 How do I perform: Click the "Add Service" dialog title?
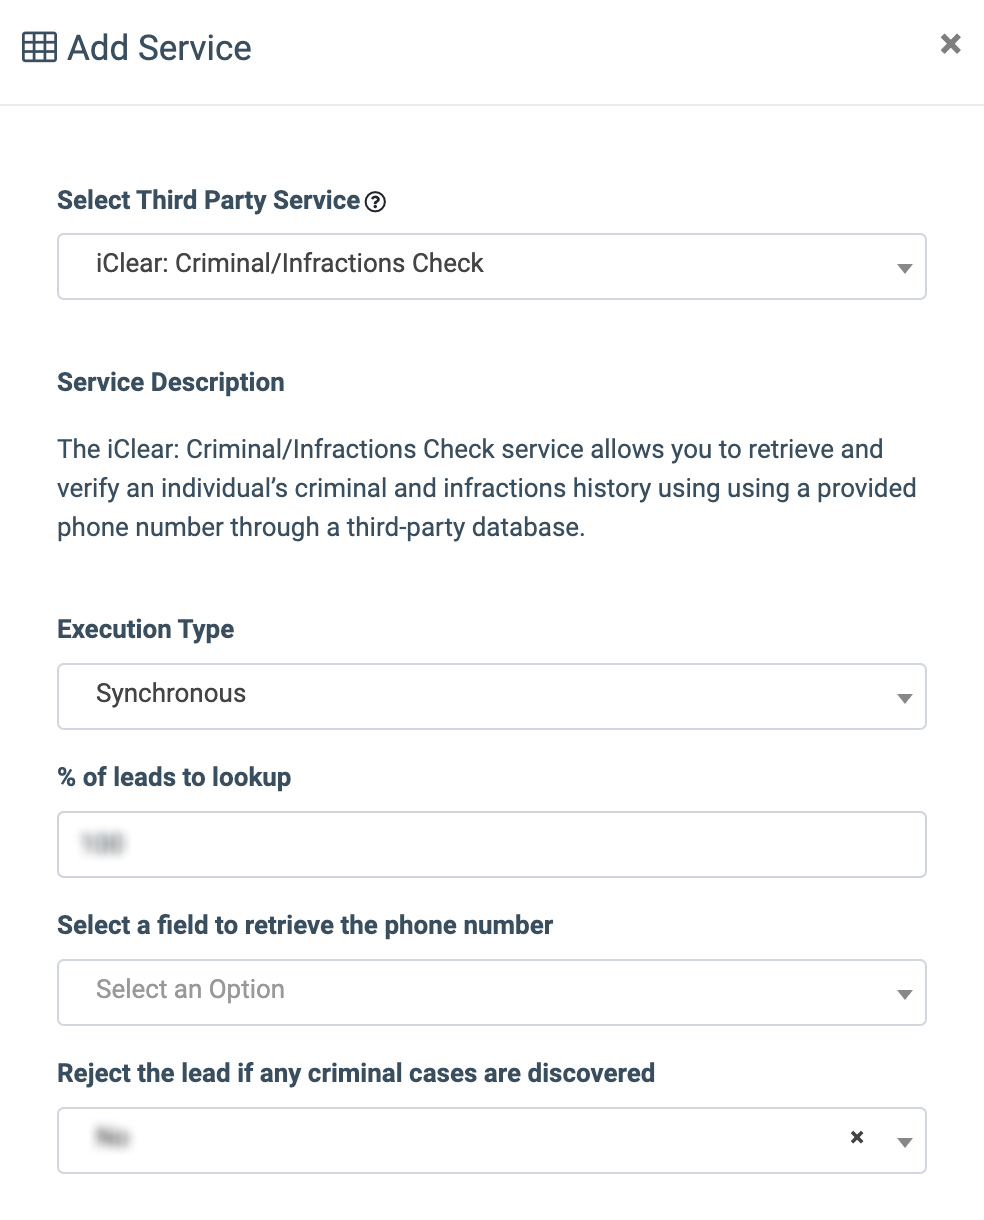coord(159,48)
